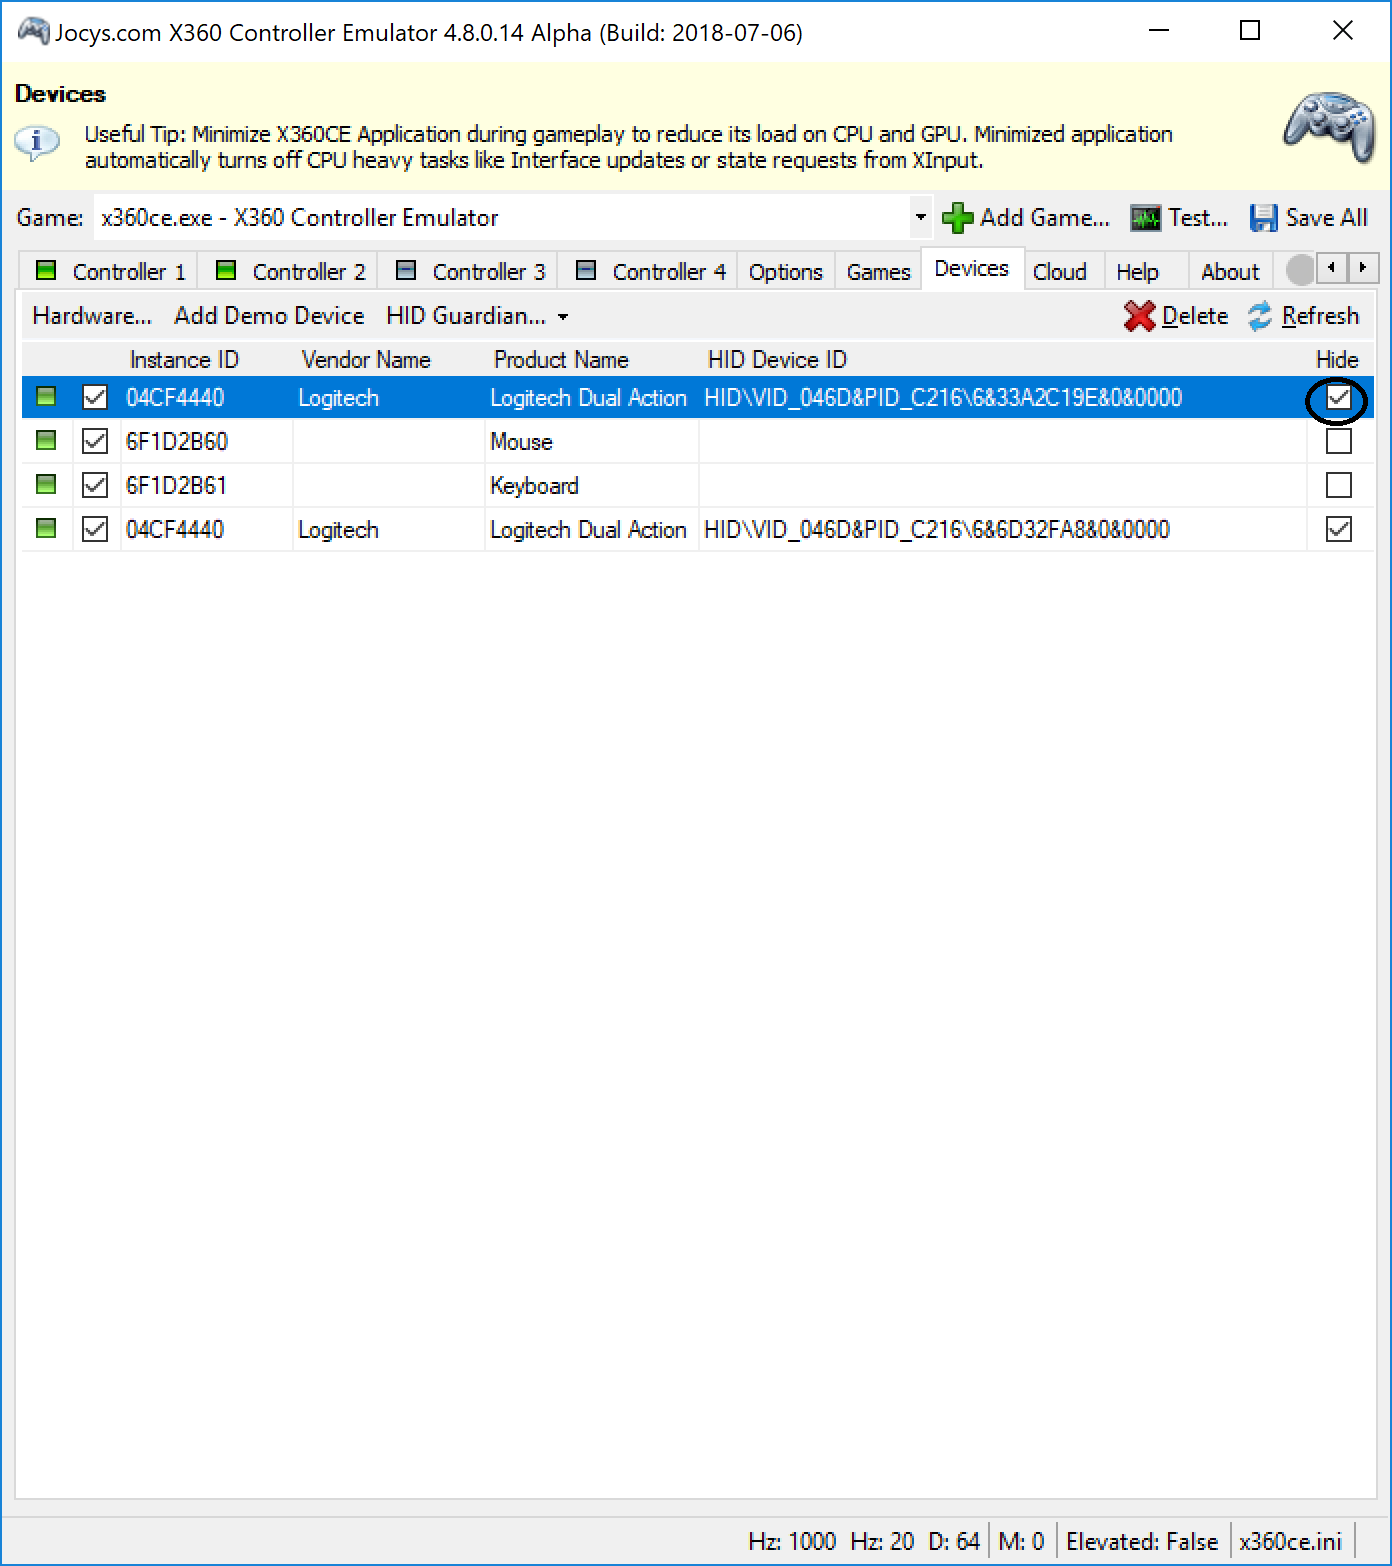Click the Test monitor icon
Image resolution: width=1392 pixels, height=1566 pixels.
(1145, 218)
